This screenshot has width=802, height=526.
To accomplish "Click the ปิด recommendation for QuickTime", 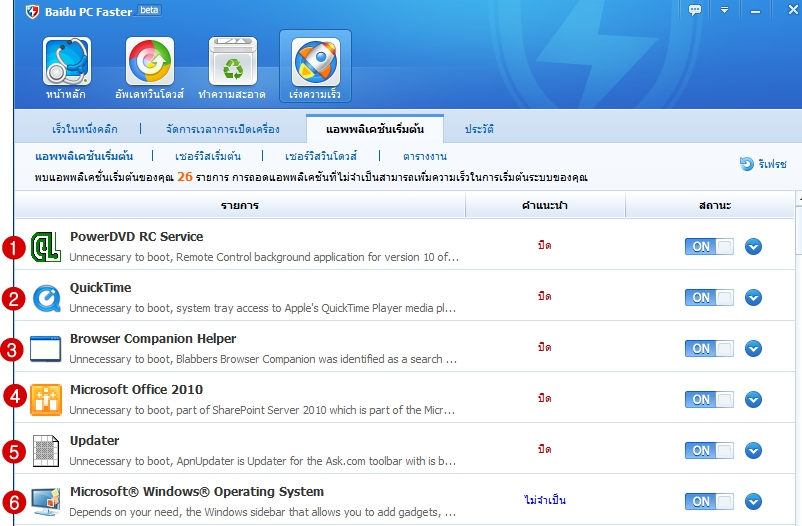I will point(545,296).
